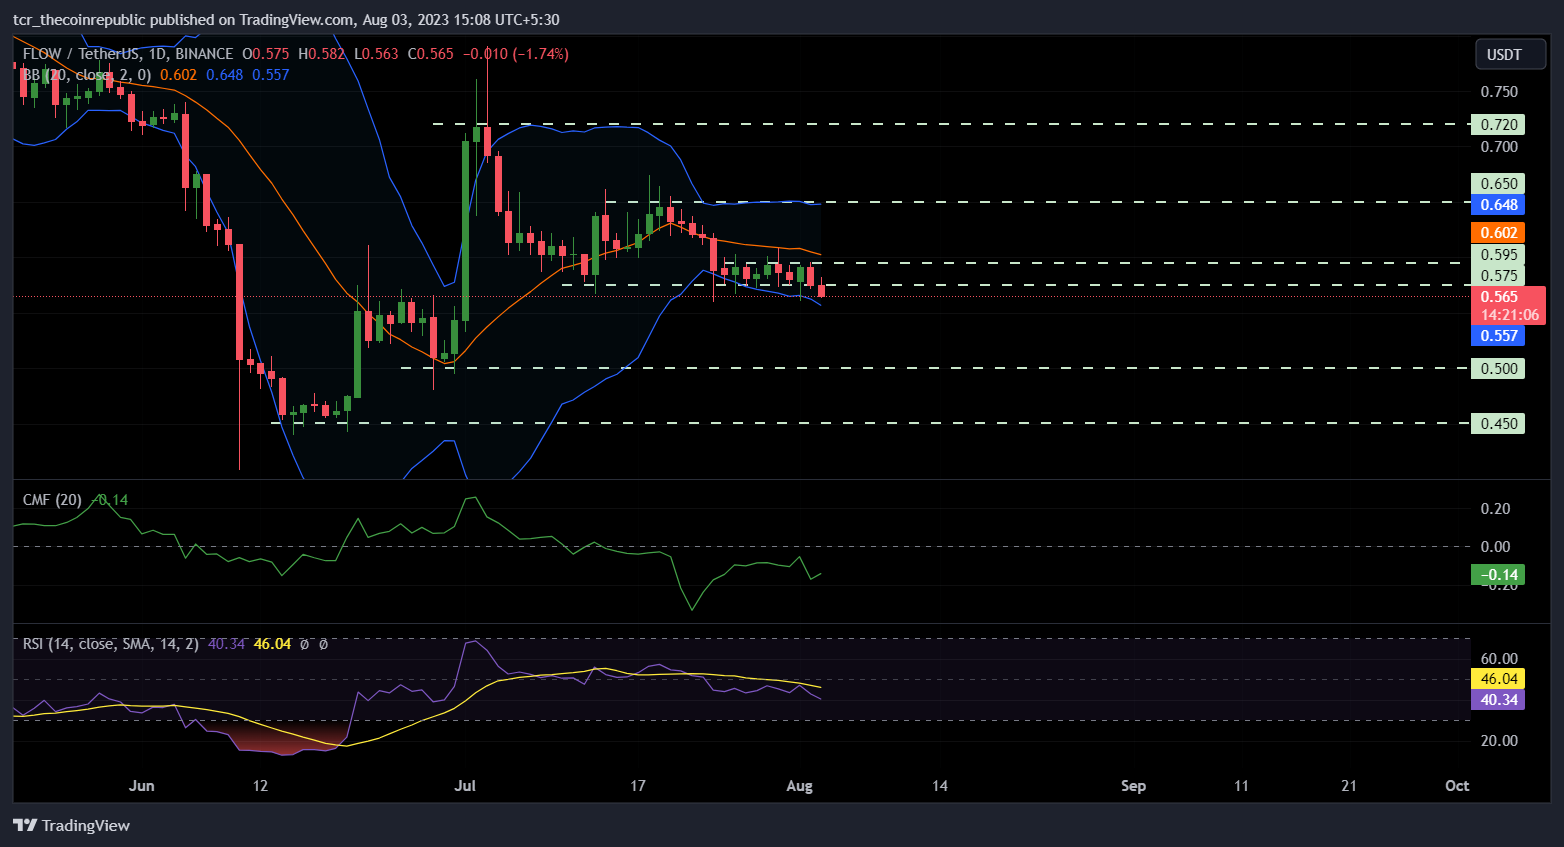
Task: Click the 0.450 price level label
Action: coord(1498,424)
